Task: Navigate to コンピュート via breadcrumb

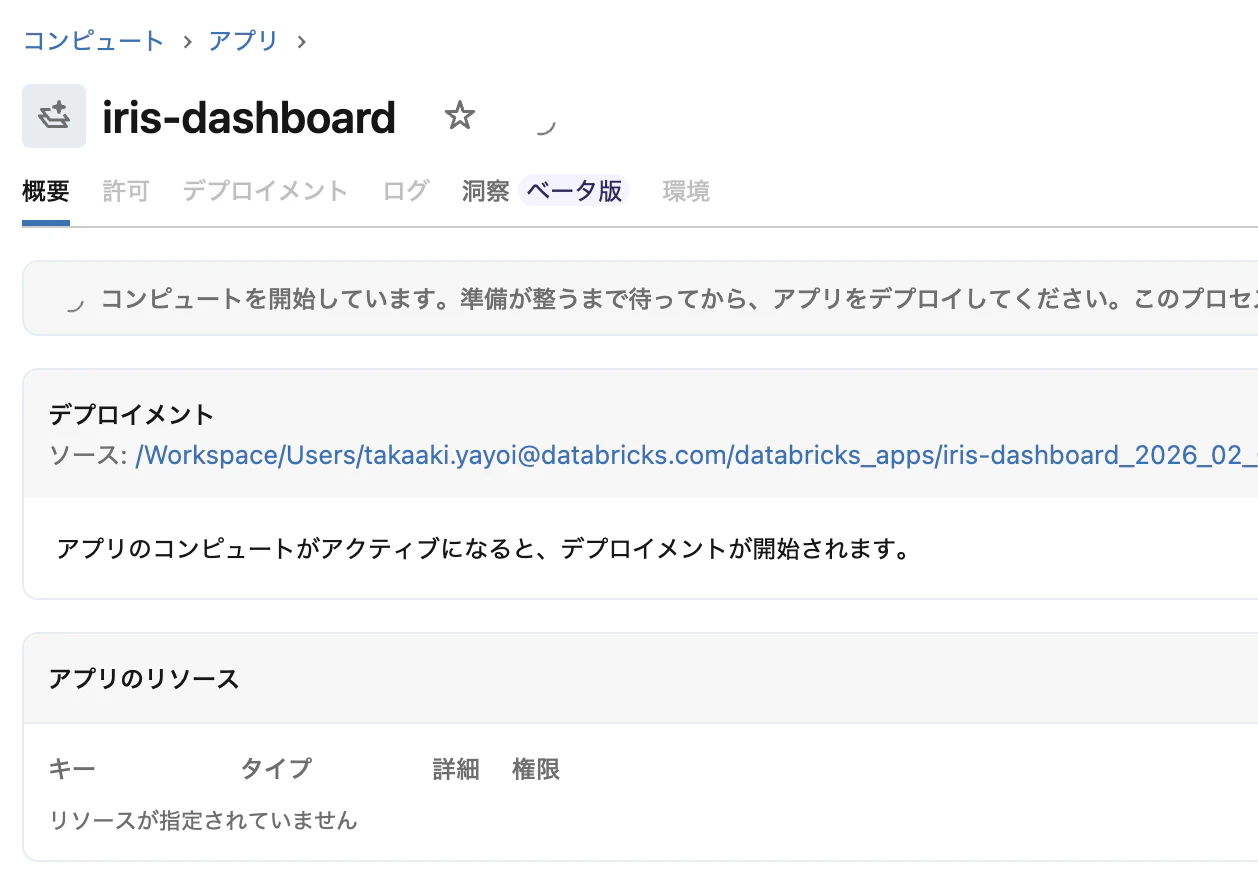Action: [92, 41]
